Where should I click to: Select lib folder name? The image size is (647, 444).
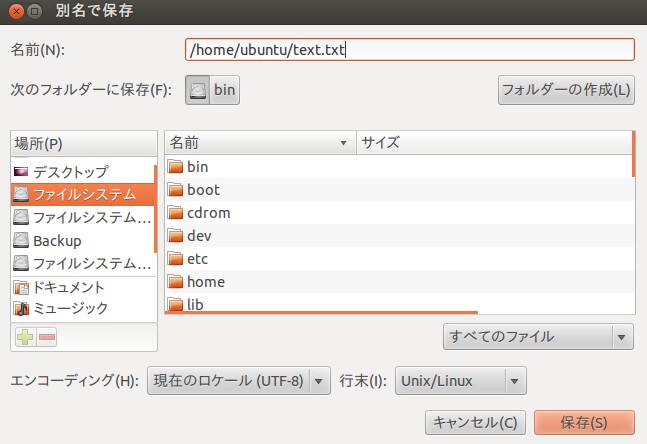pyautogui.click(x=195, y=305)
